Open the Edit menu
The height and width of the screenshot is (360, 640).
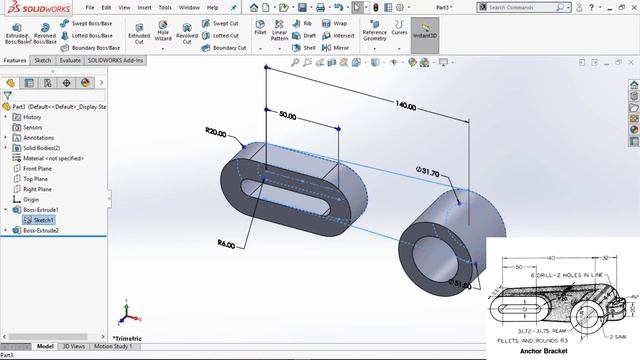[107, 7]
